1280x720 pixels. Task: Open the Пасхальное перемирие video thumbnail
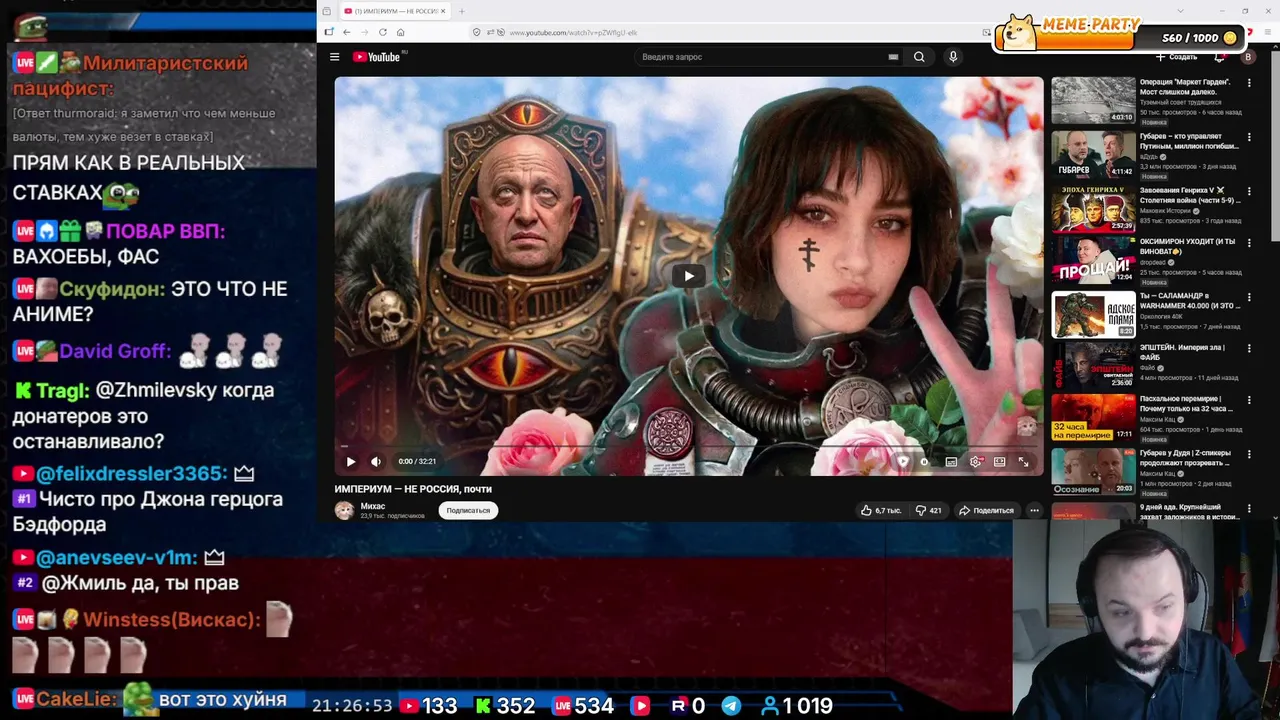click(x=1093, y=418)
